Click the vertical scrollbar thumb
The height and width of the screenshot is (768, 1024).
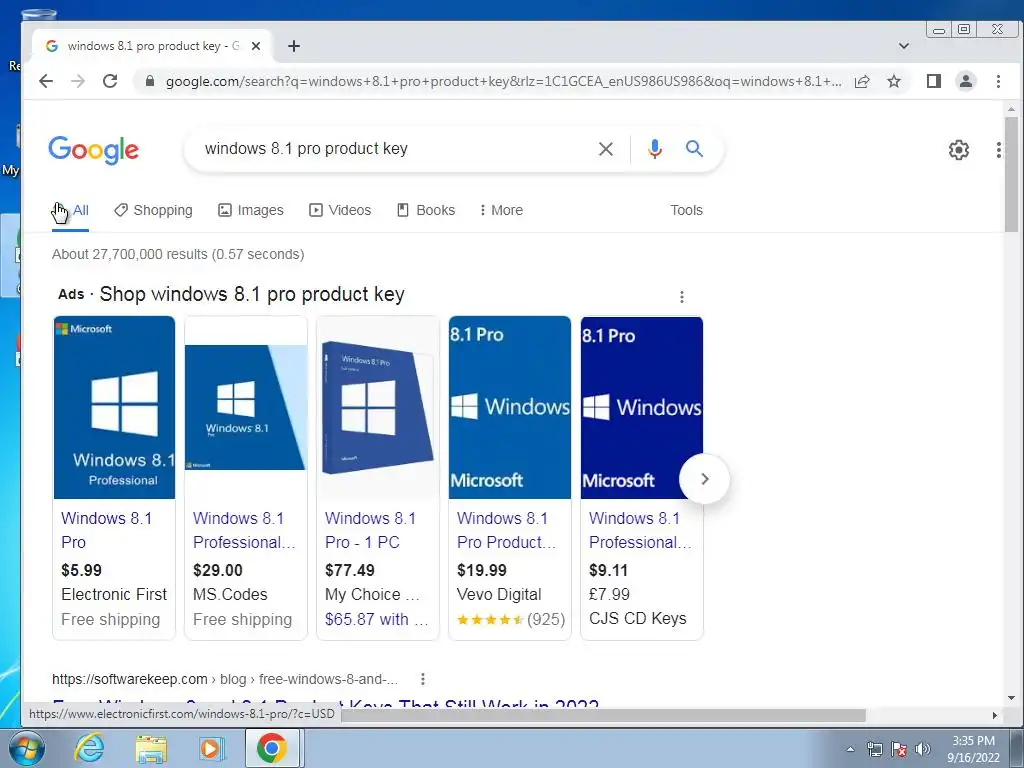click(x=1011, y=174)
